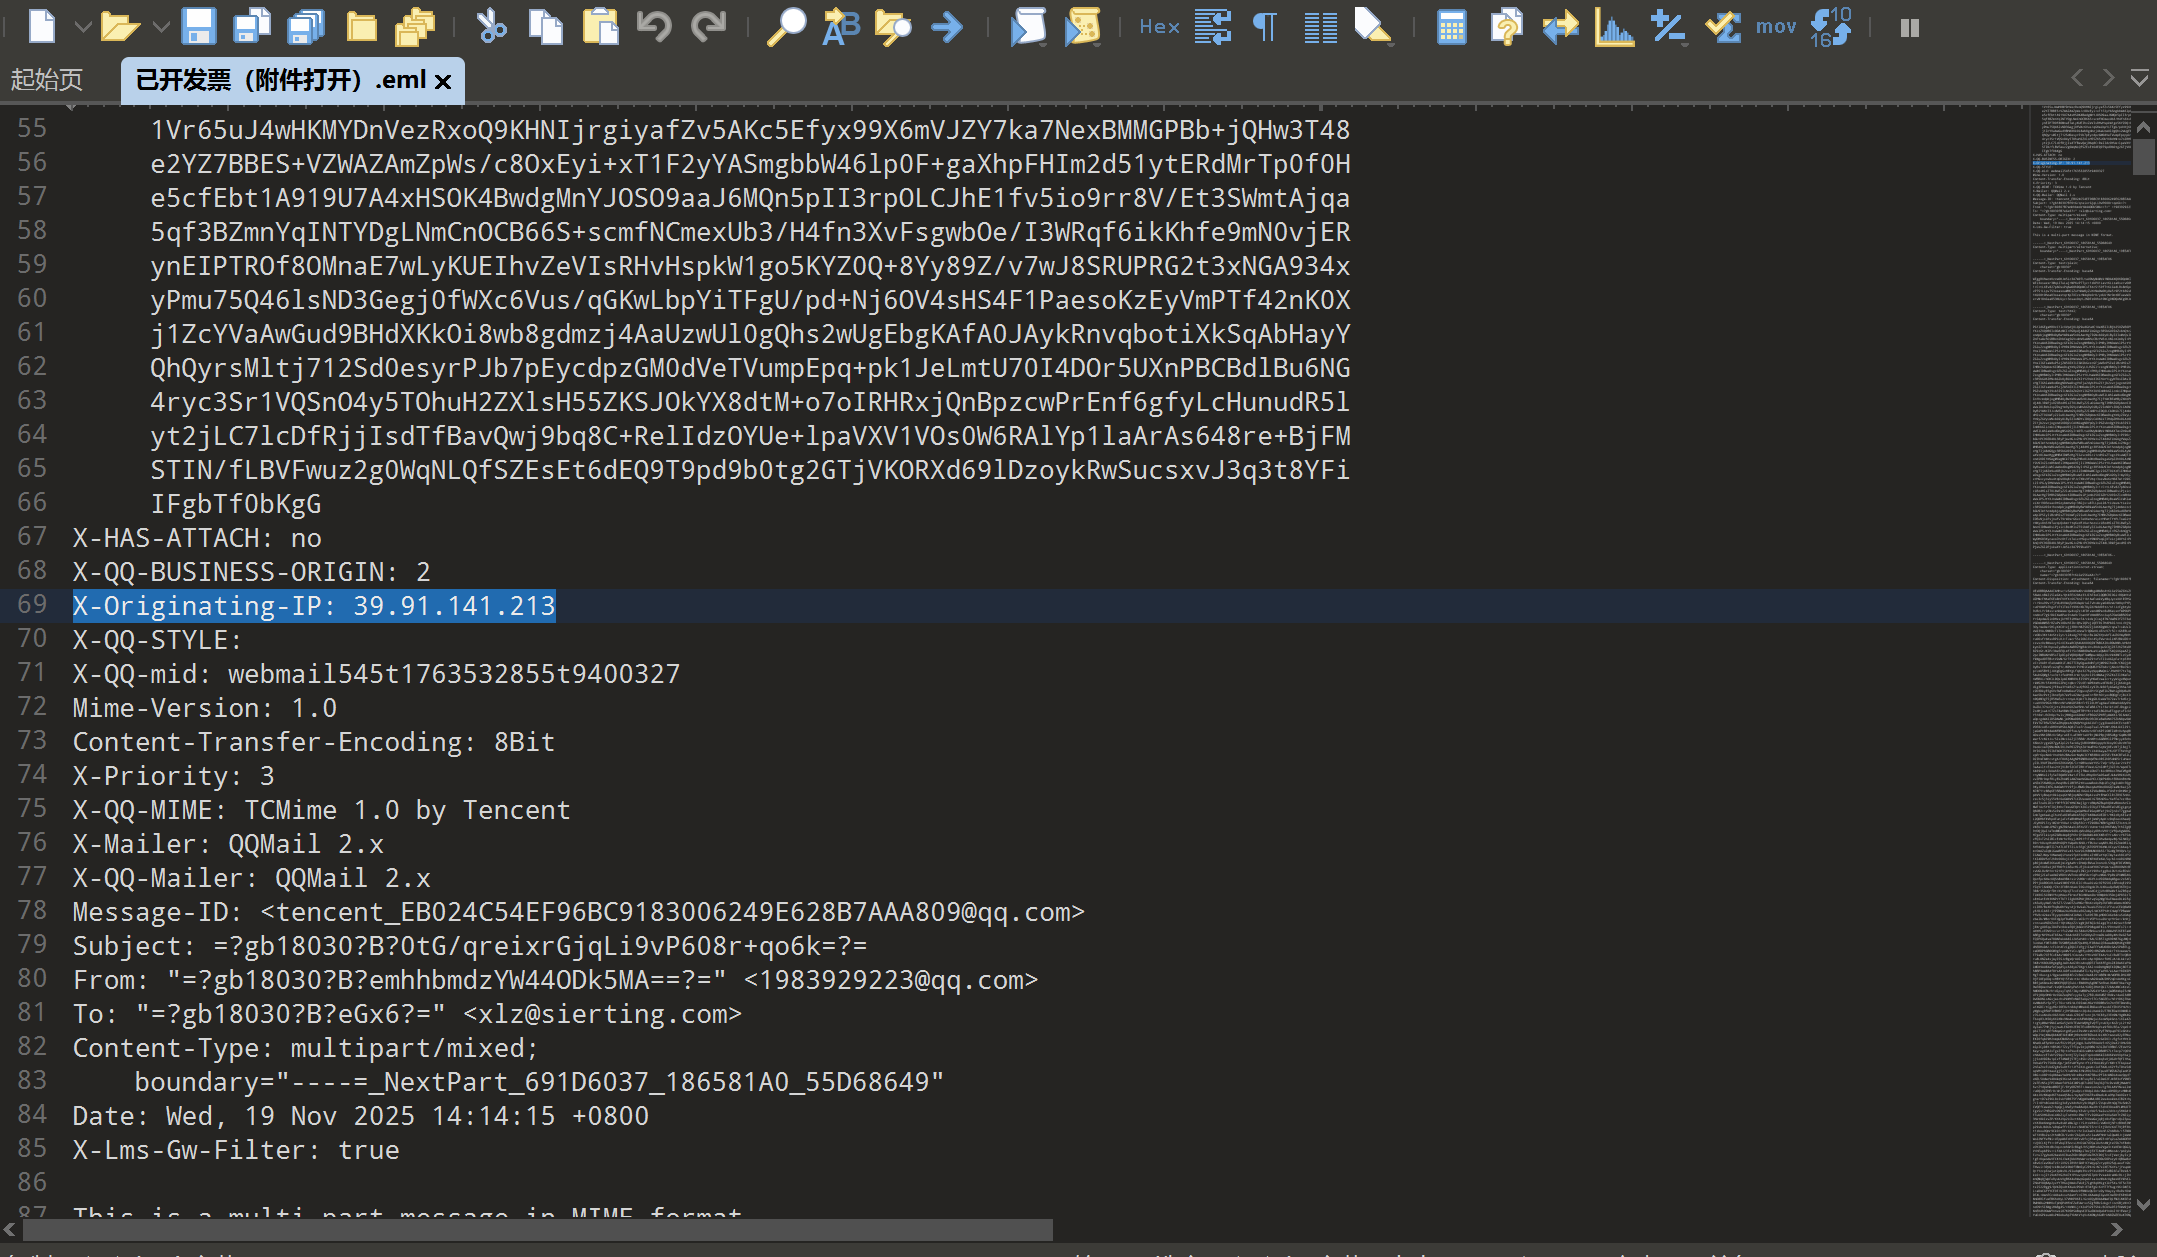Click the Cut scissors icon
This screenshot has width=2157, height=1257.
coord(491,27)
